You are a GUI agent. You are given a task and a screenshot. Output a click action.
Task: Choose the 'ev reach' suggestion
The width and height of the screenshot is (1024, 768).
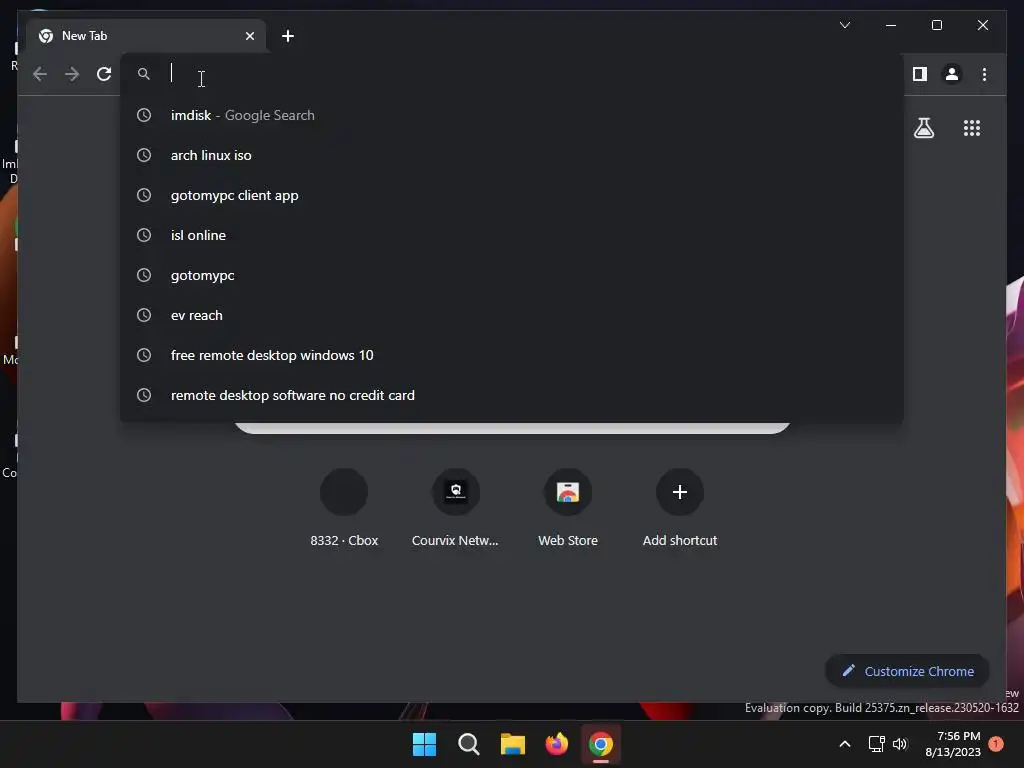click(x=511, y=315)
